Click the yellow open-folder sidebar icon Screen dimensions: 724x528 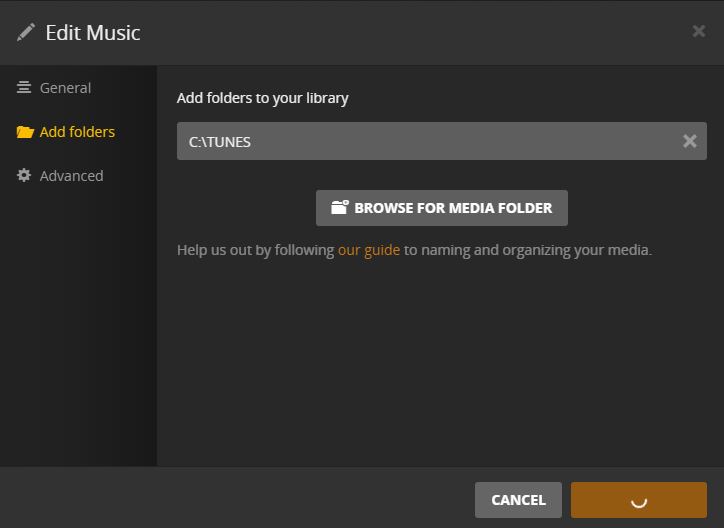pos(25,132)
